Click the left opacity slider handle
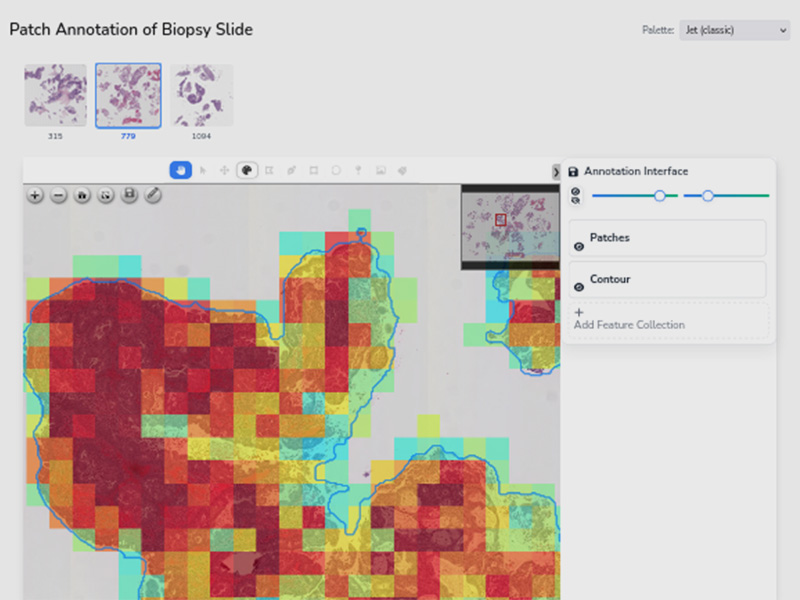Viewport: 800px width, 600px height. click(x=660, y=196)
